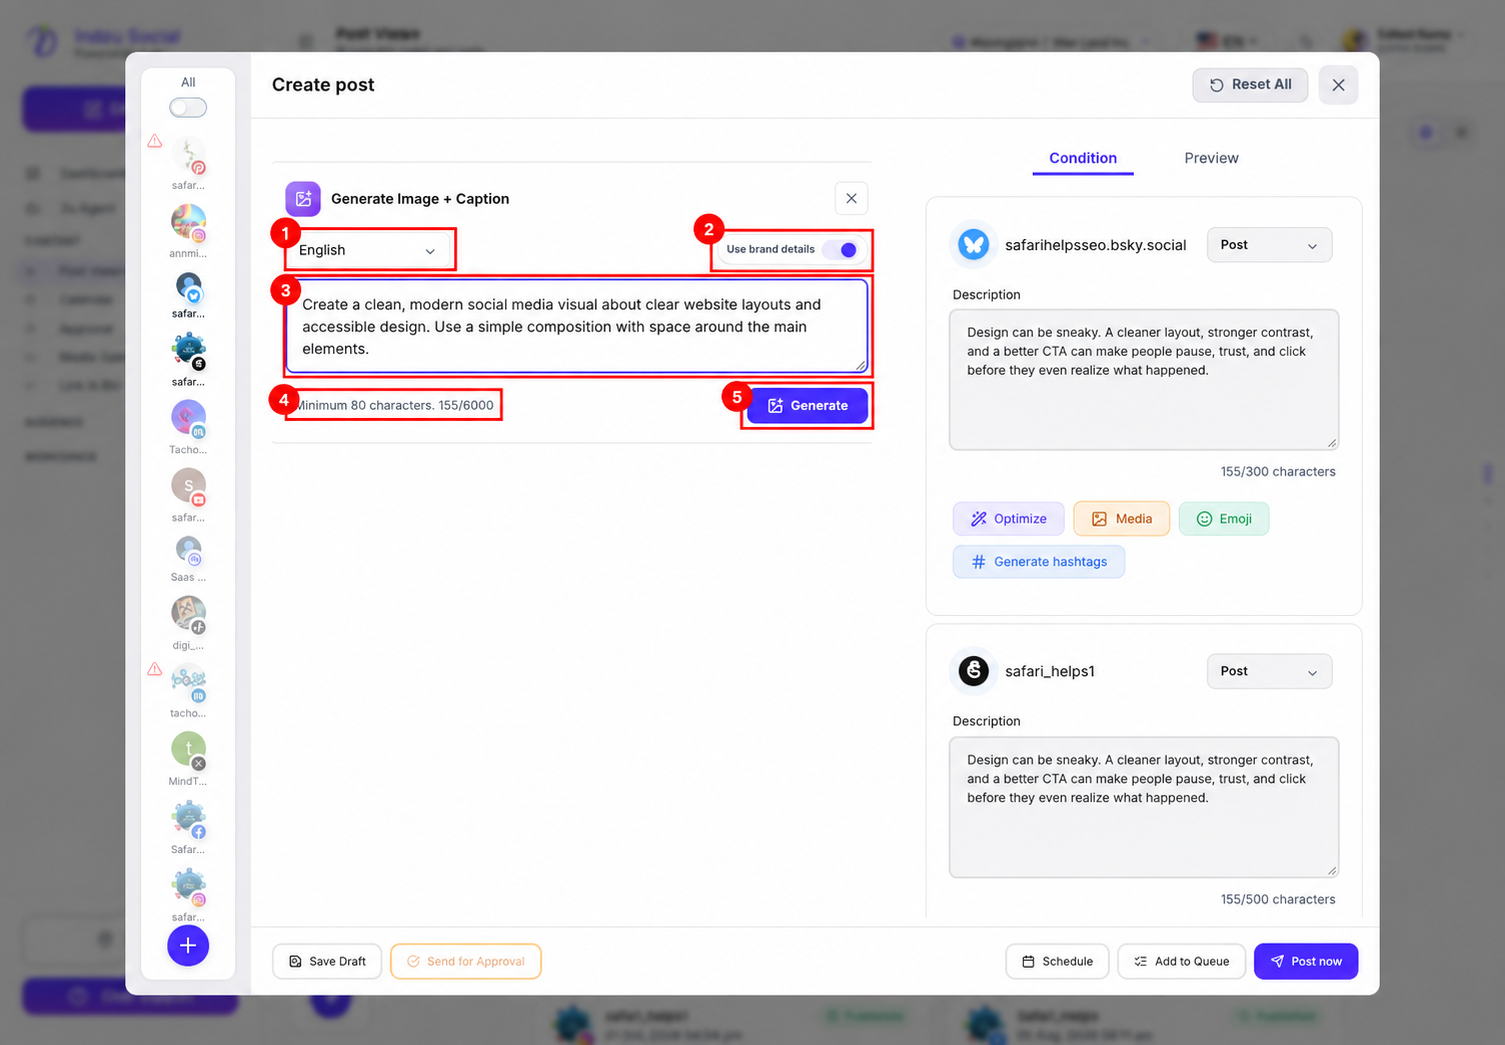Click Send for Approval

pos(466,961)
